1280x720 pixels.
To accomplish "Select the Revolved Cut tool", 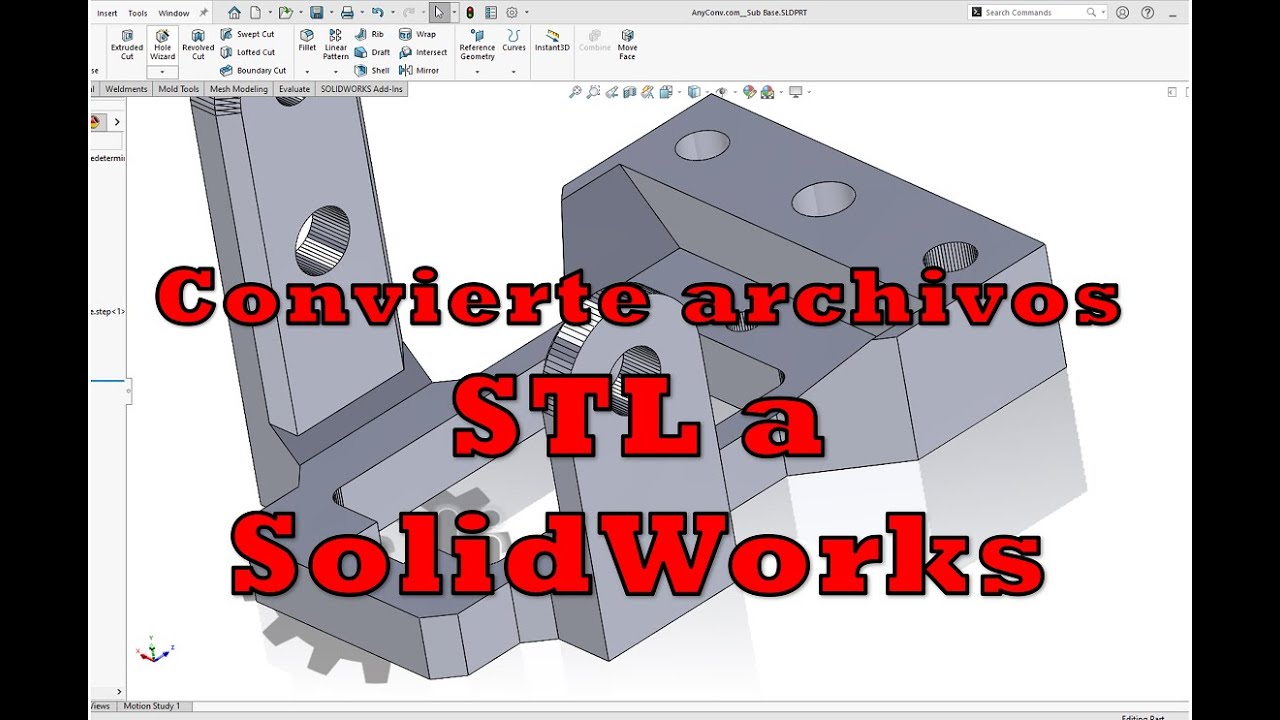I will click(x=198, y=44).
